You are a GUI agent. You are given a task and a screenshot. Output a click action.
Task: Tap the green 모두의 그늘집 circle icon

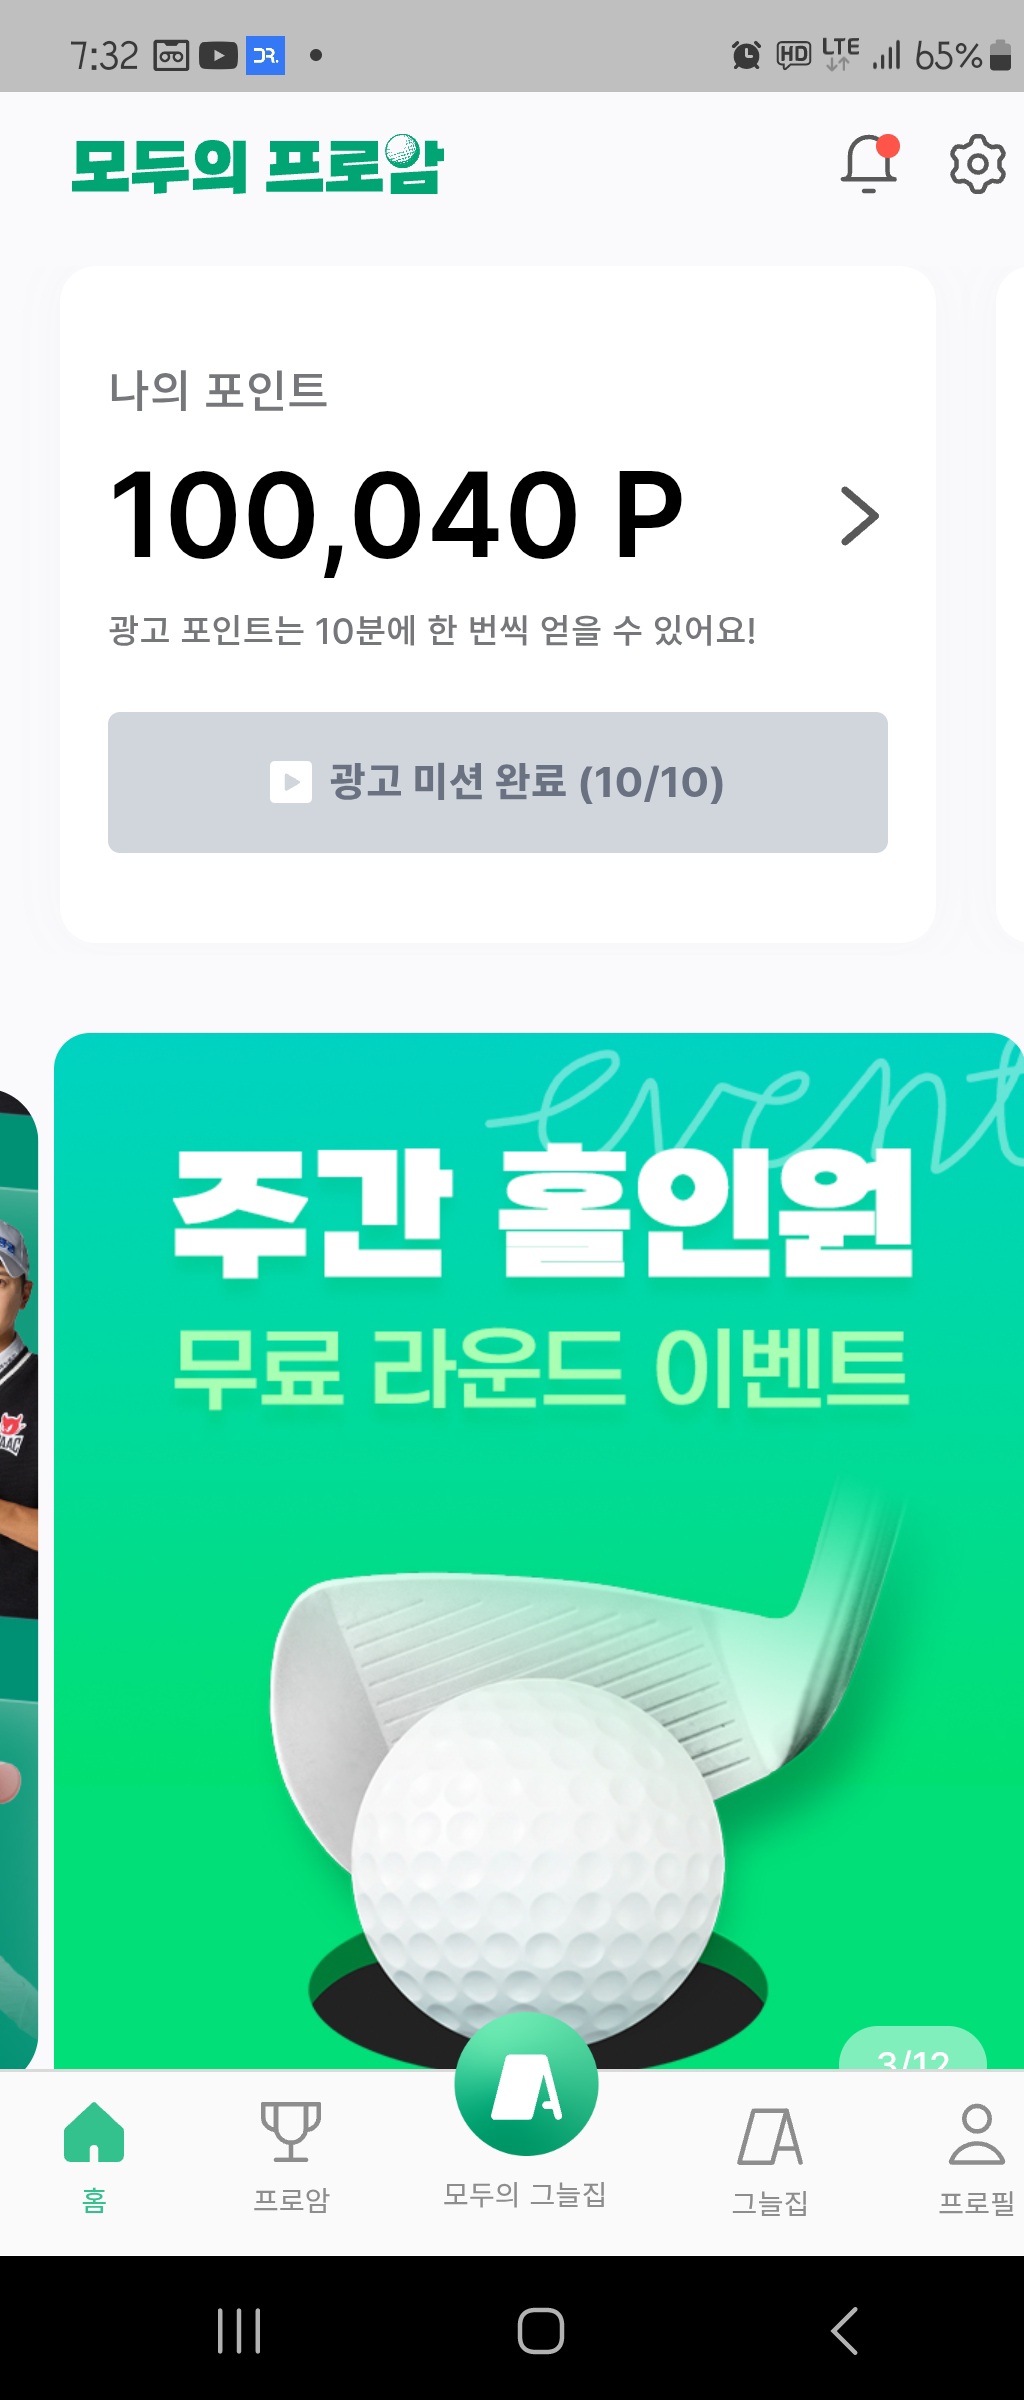click(x=527, y=2084)
